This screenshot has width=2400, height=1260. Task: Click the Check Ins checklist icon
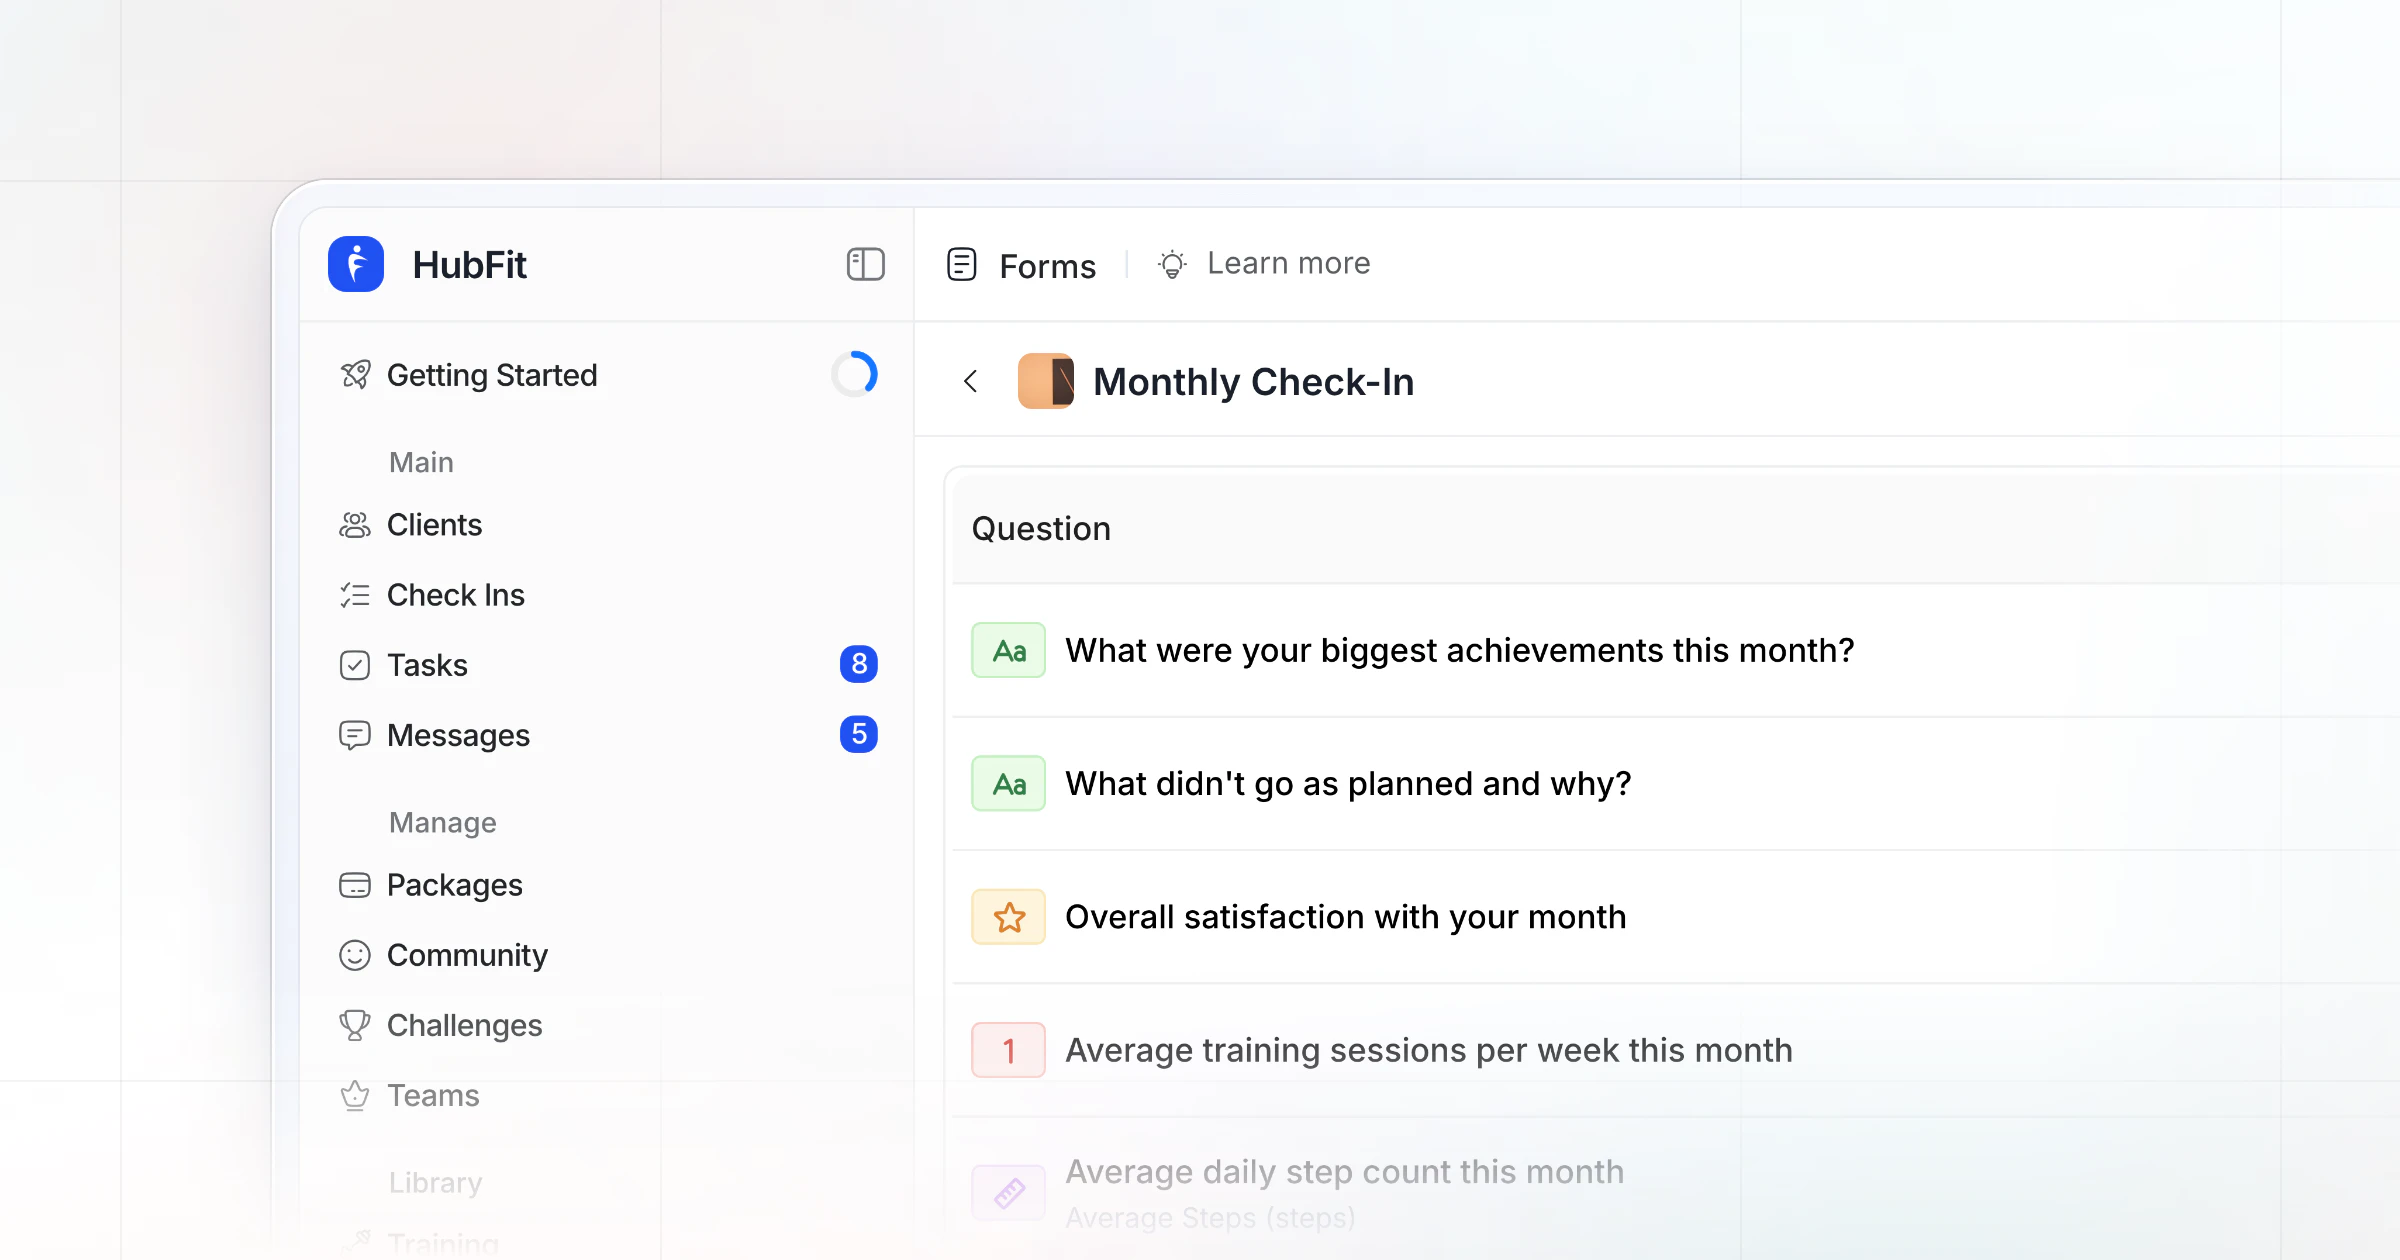355,595
